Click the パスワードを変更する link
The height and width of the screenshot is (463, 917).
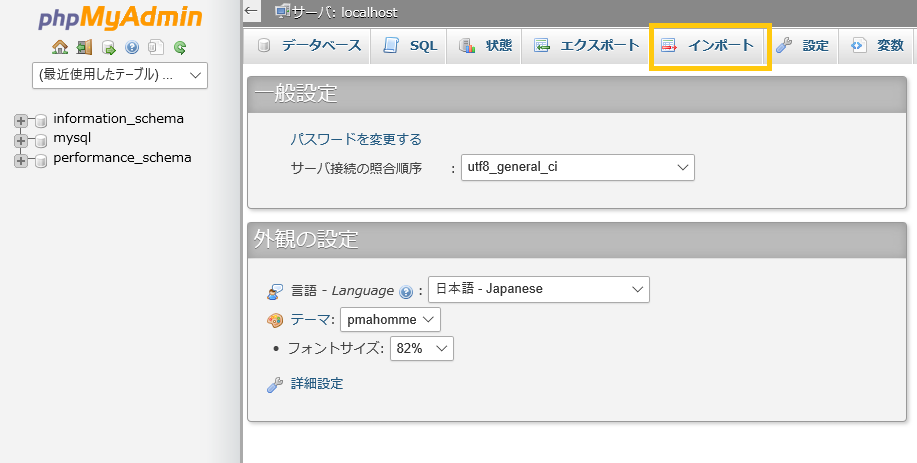[356, 139]
